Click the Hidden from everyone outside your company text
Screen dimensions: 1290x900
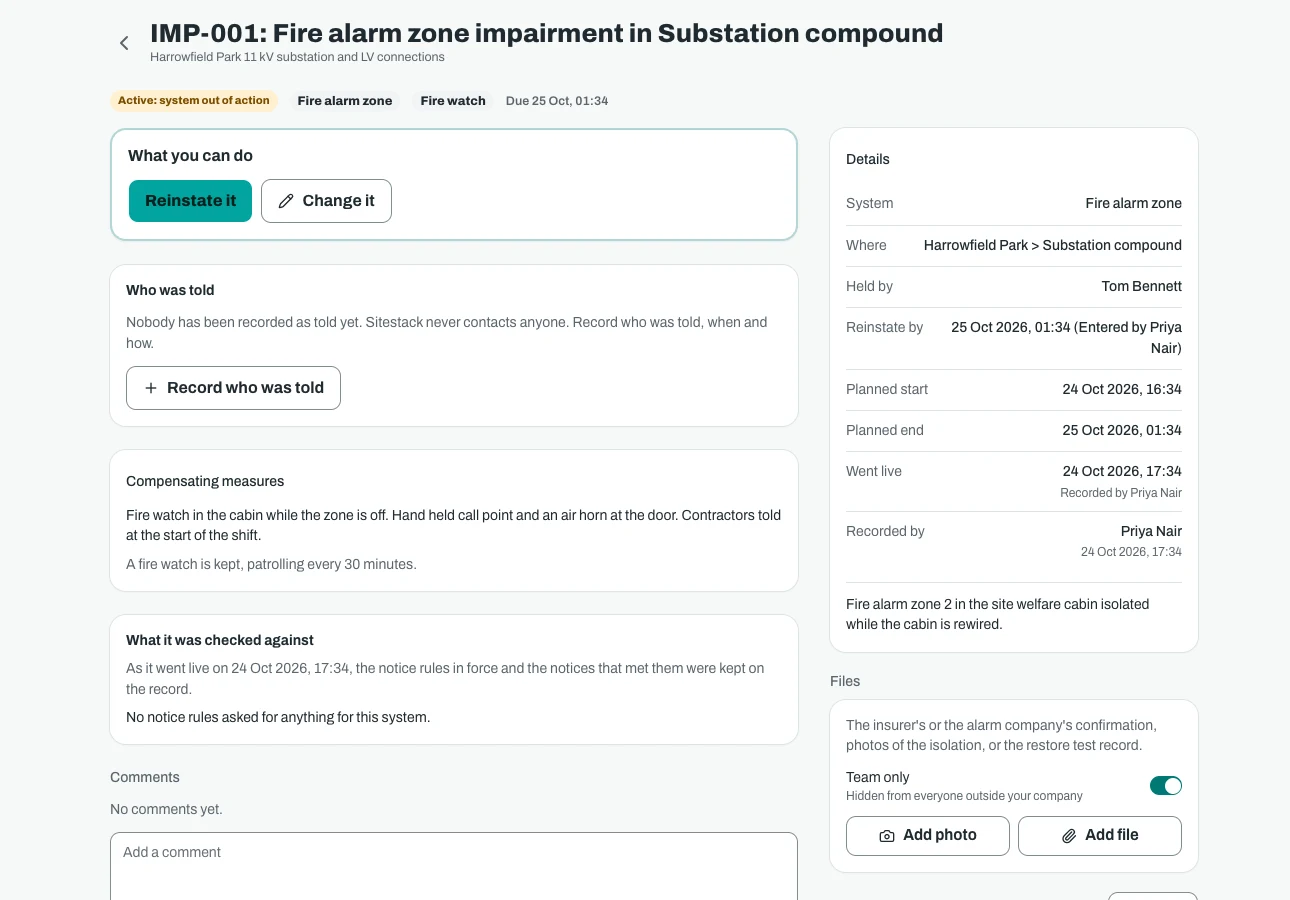[964, 796]
